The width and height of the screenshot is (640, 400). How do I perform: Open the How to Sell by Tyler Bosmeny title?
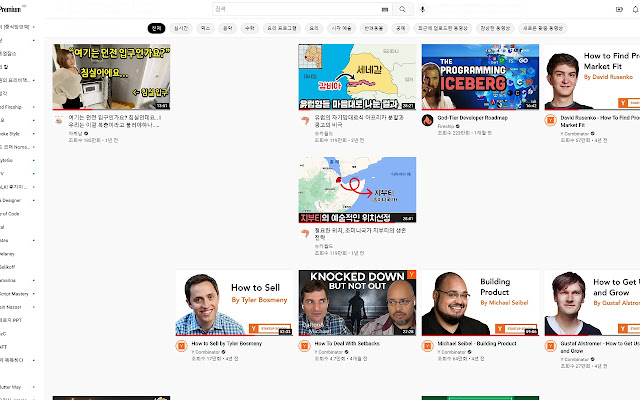[227, 344]
